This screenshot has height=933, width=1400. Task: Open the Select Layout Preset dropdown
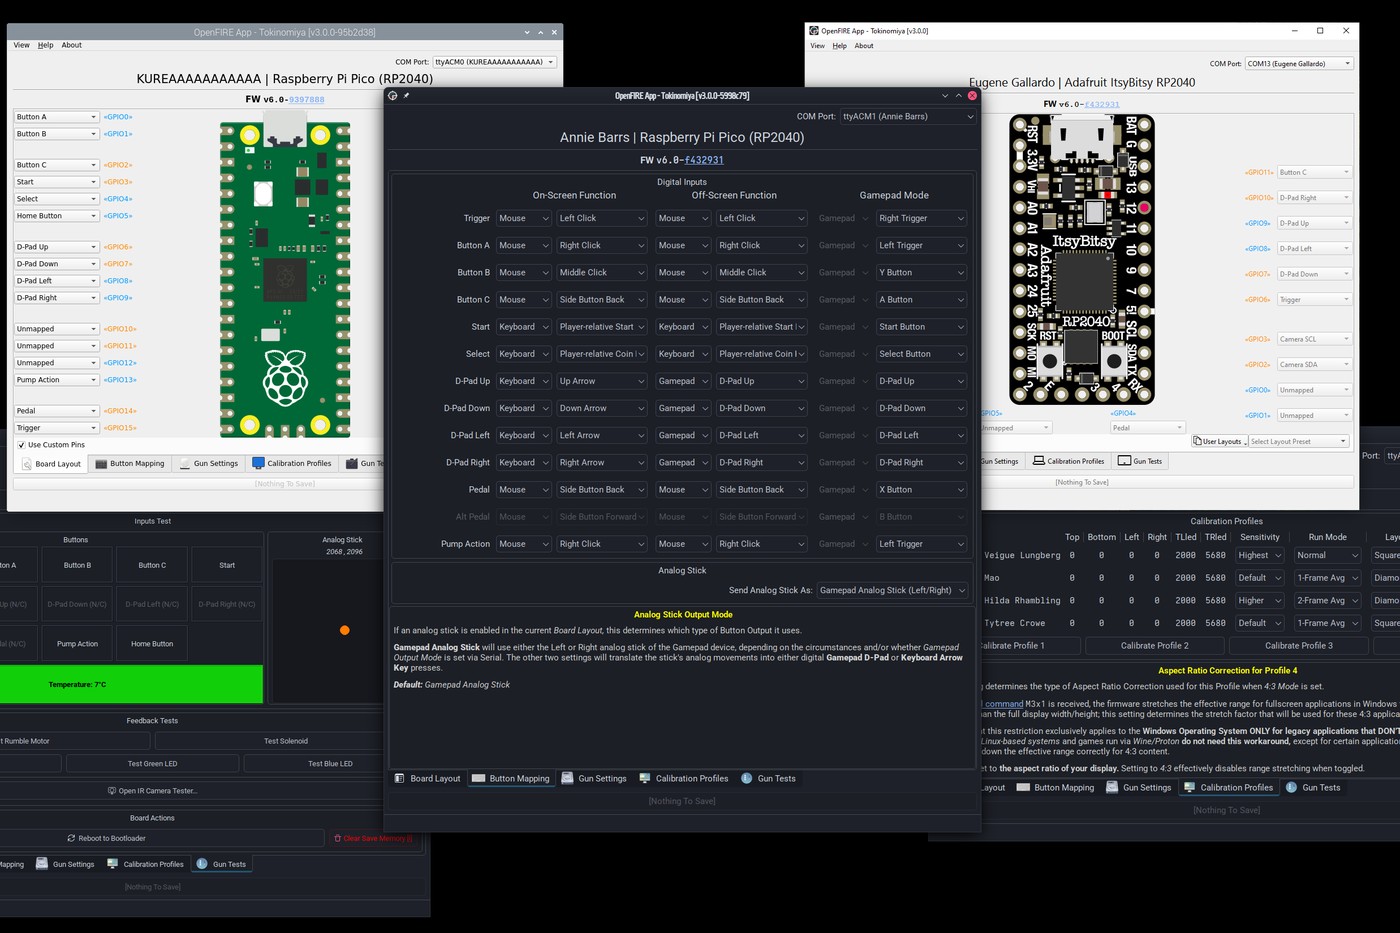(x=1298, y=441)
